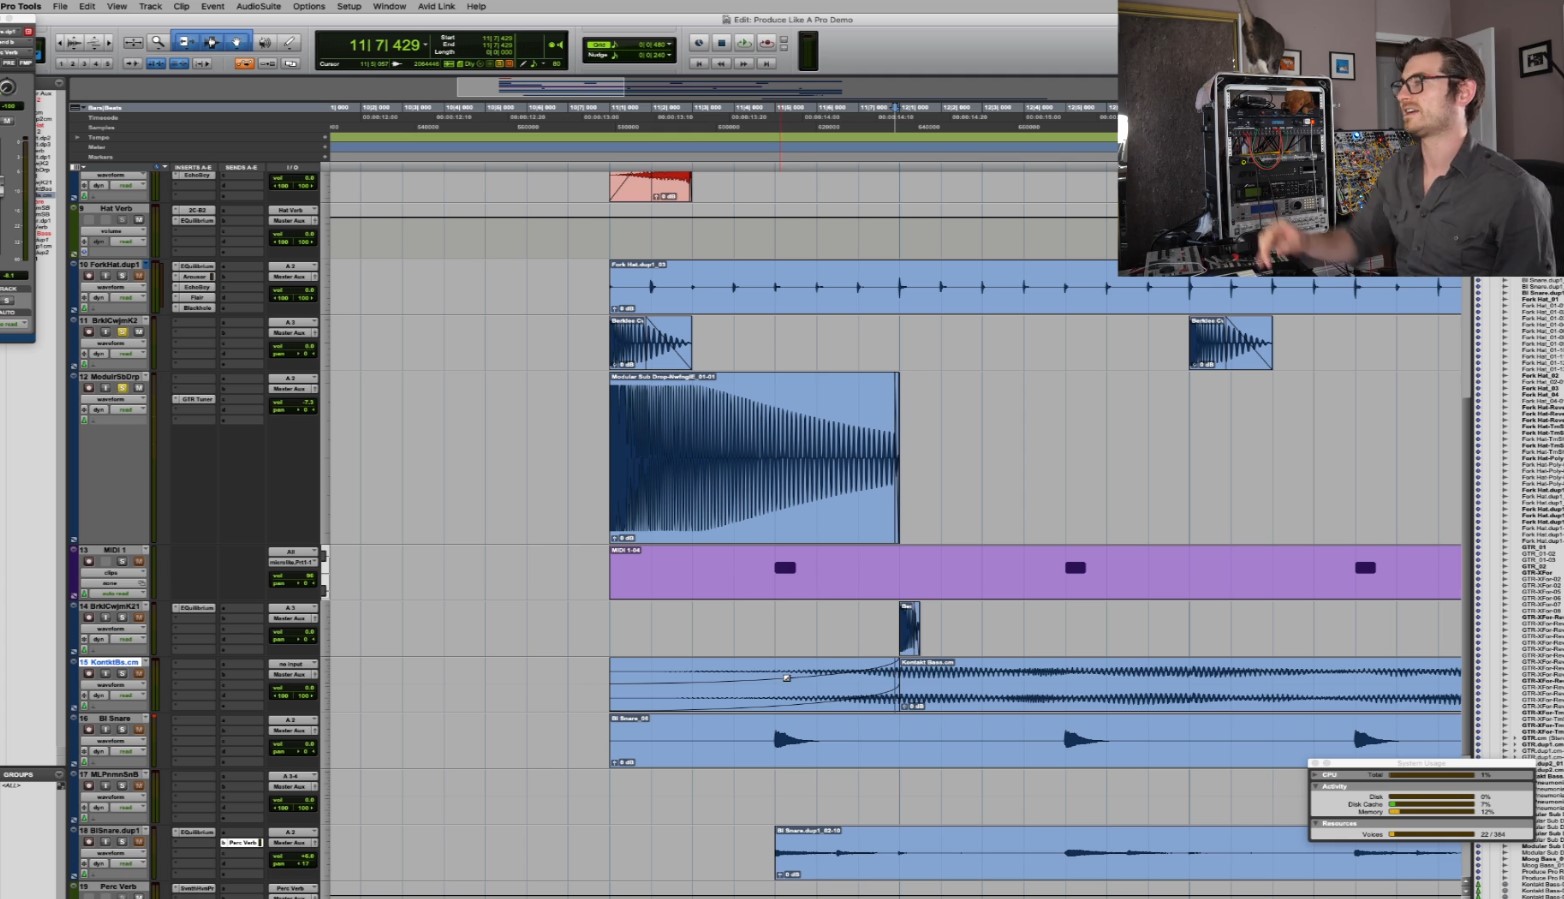The height and width of the screenshot is (899, 1564).
Task: Open the Help menu
Action: (x=476, y=6)
